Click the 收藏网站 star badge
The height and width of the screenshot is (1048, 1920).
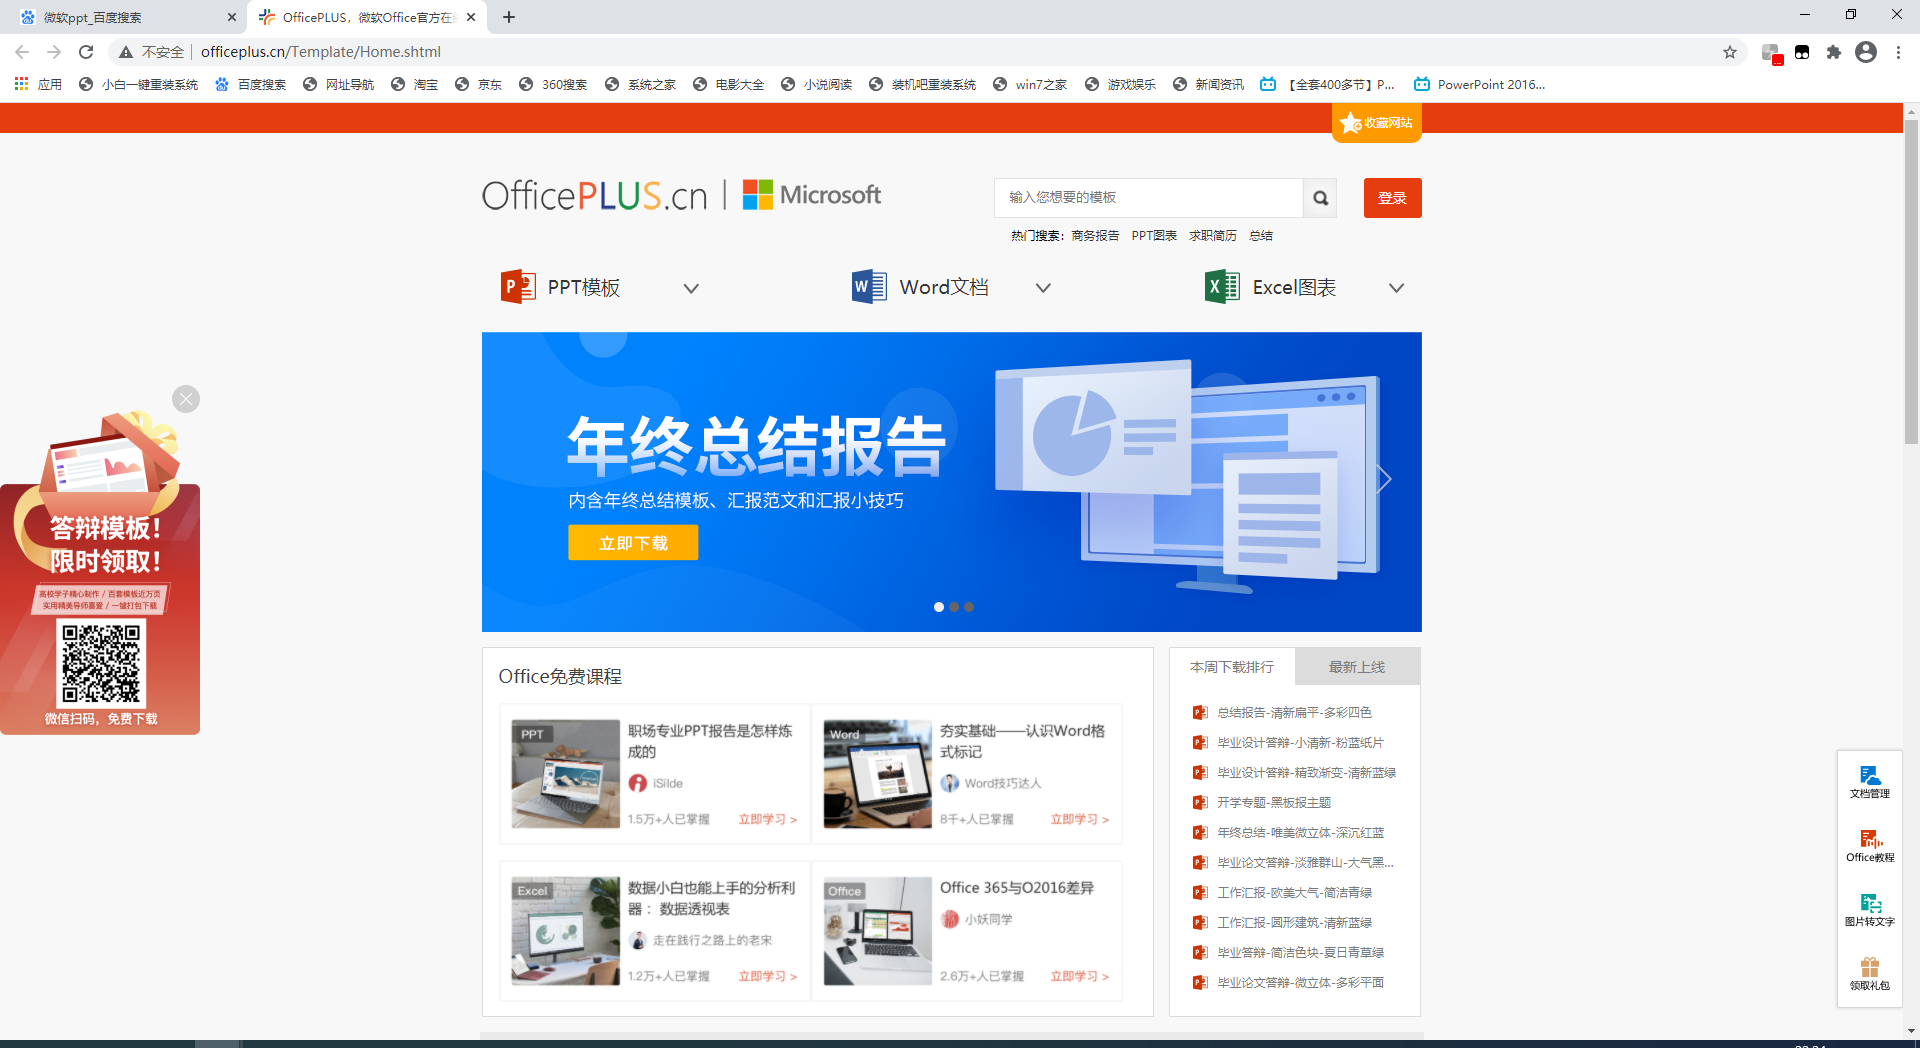pyautogui.click(x=1377, y=123)
